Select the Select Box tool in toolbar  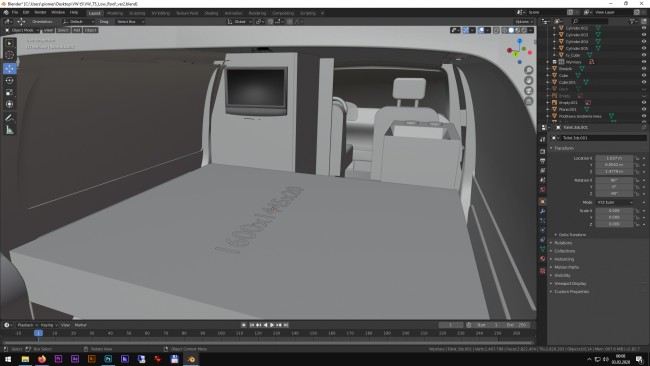(x=10, y=43)
